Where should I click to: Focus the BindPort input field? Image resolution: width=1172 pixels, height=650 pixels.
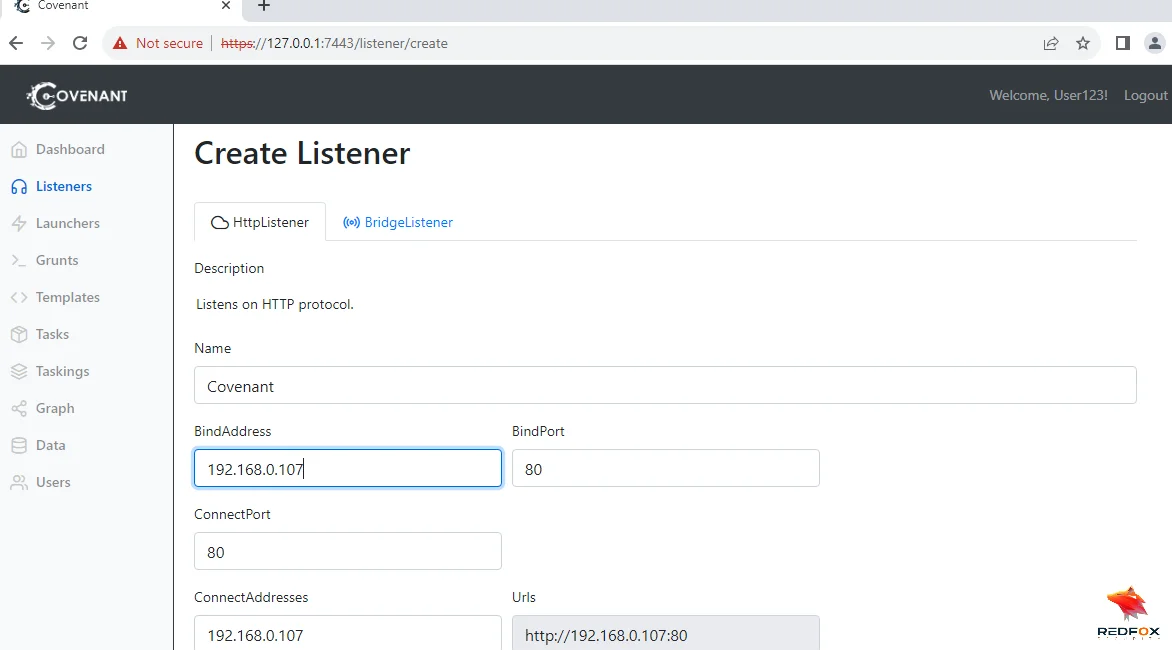click(665, 469)
